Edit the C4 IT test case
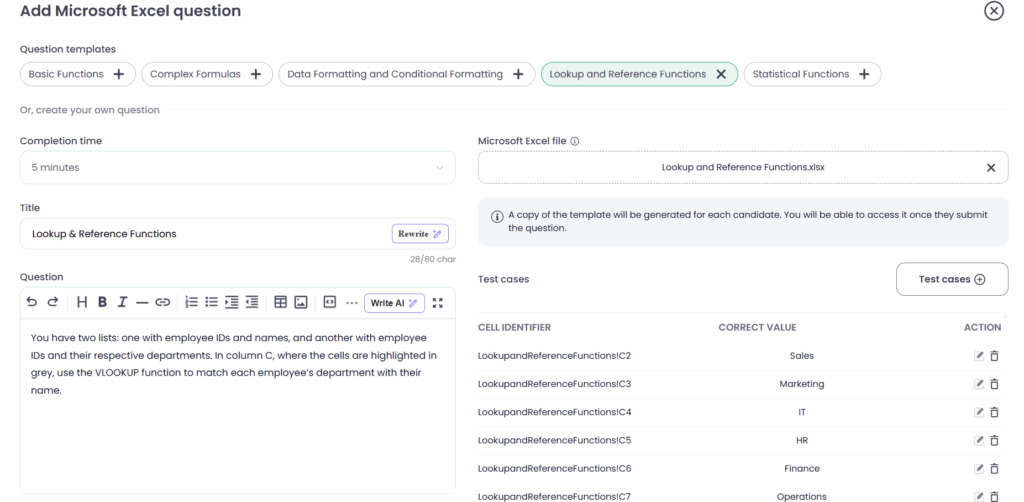This screenshot has width=1024, height=502. [978, 412]
